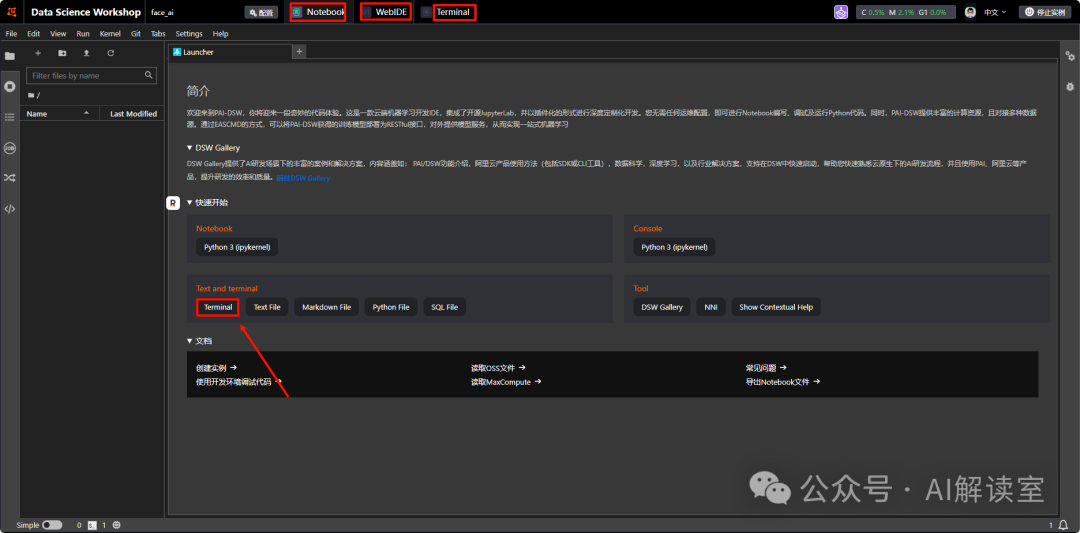This screenshot has height=533, width=1080.
Task: Open the table of contents sidebar icon
Action: [10, 117]
